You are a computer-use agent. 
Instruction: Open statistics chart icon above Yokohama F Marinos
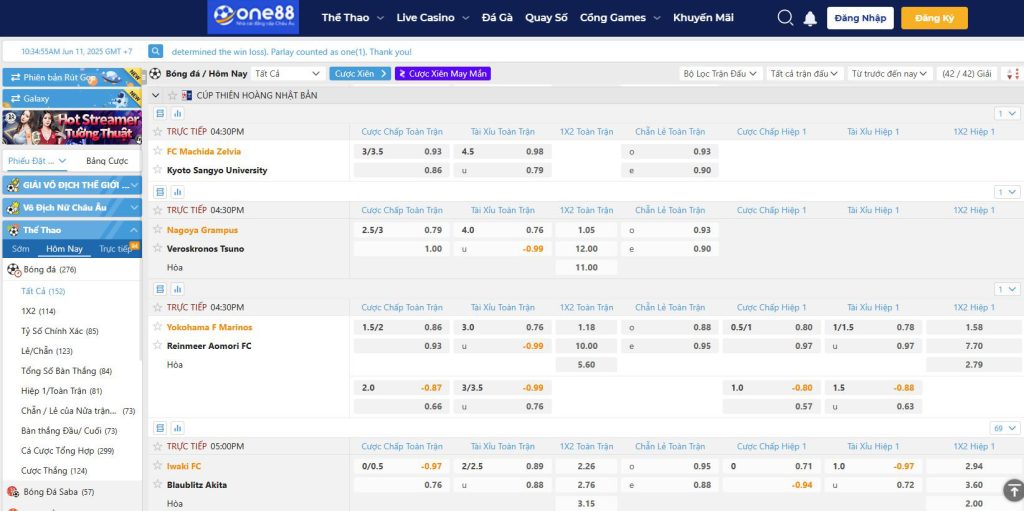tap(177, 289)
